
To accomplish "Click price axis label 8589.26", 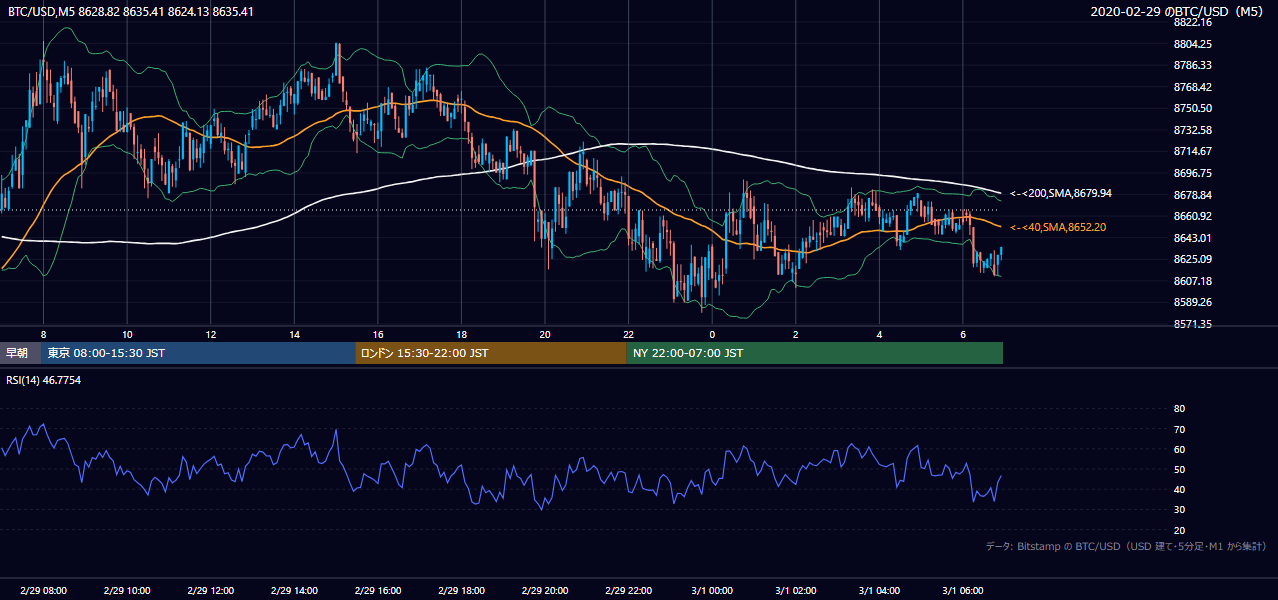I will [1193, 302].
